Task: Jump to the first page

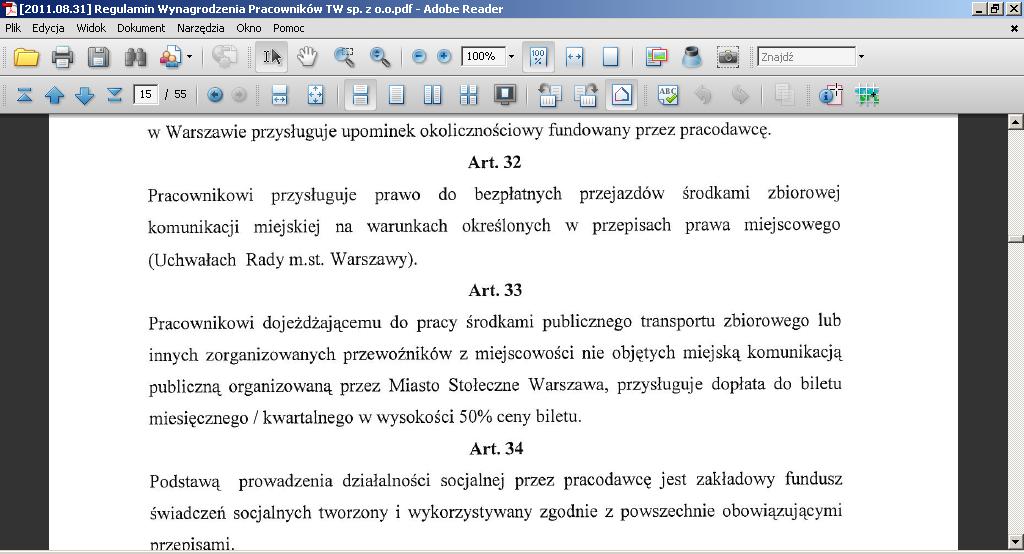Action: 24,95
